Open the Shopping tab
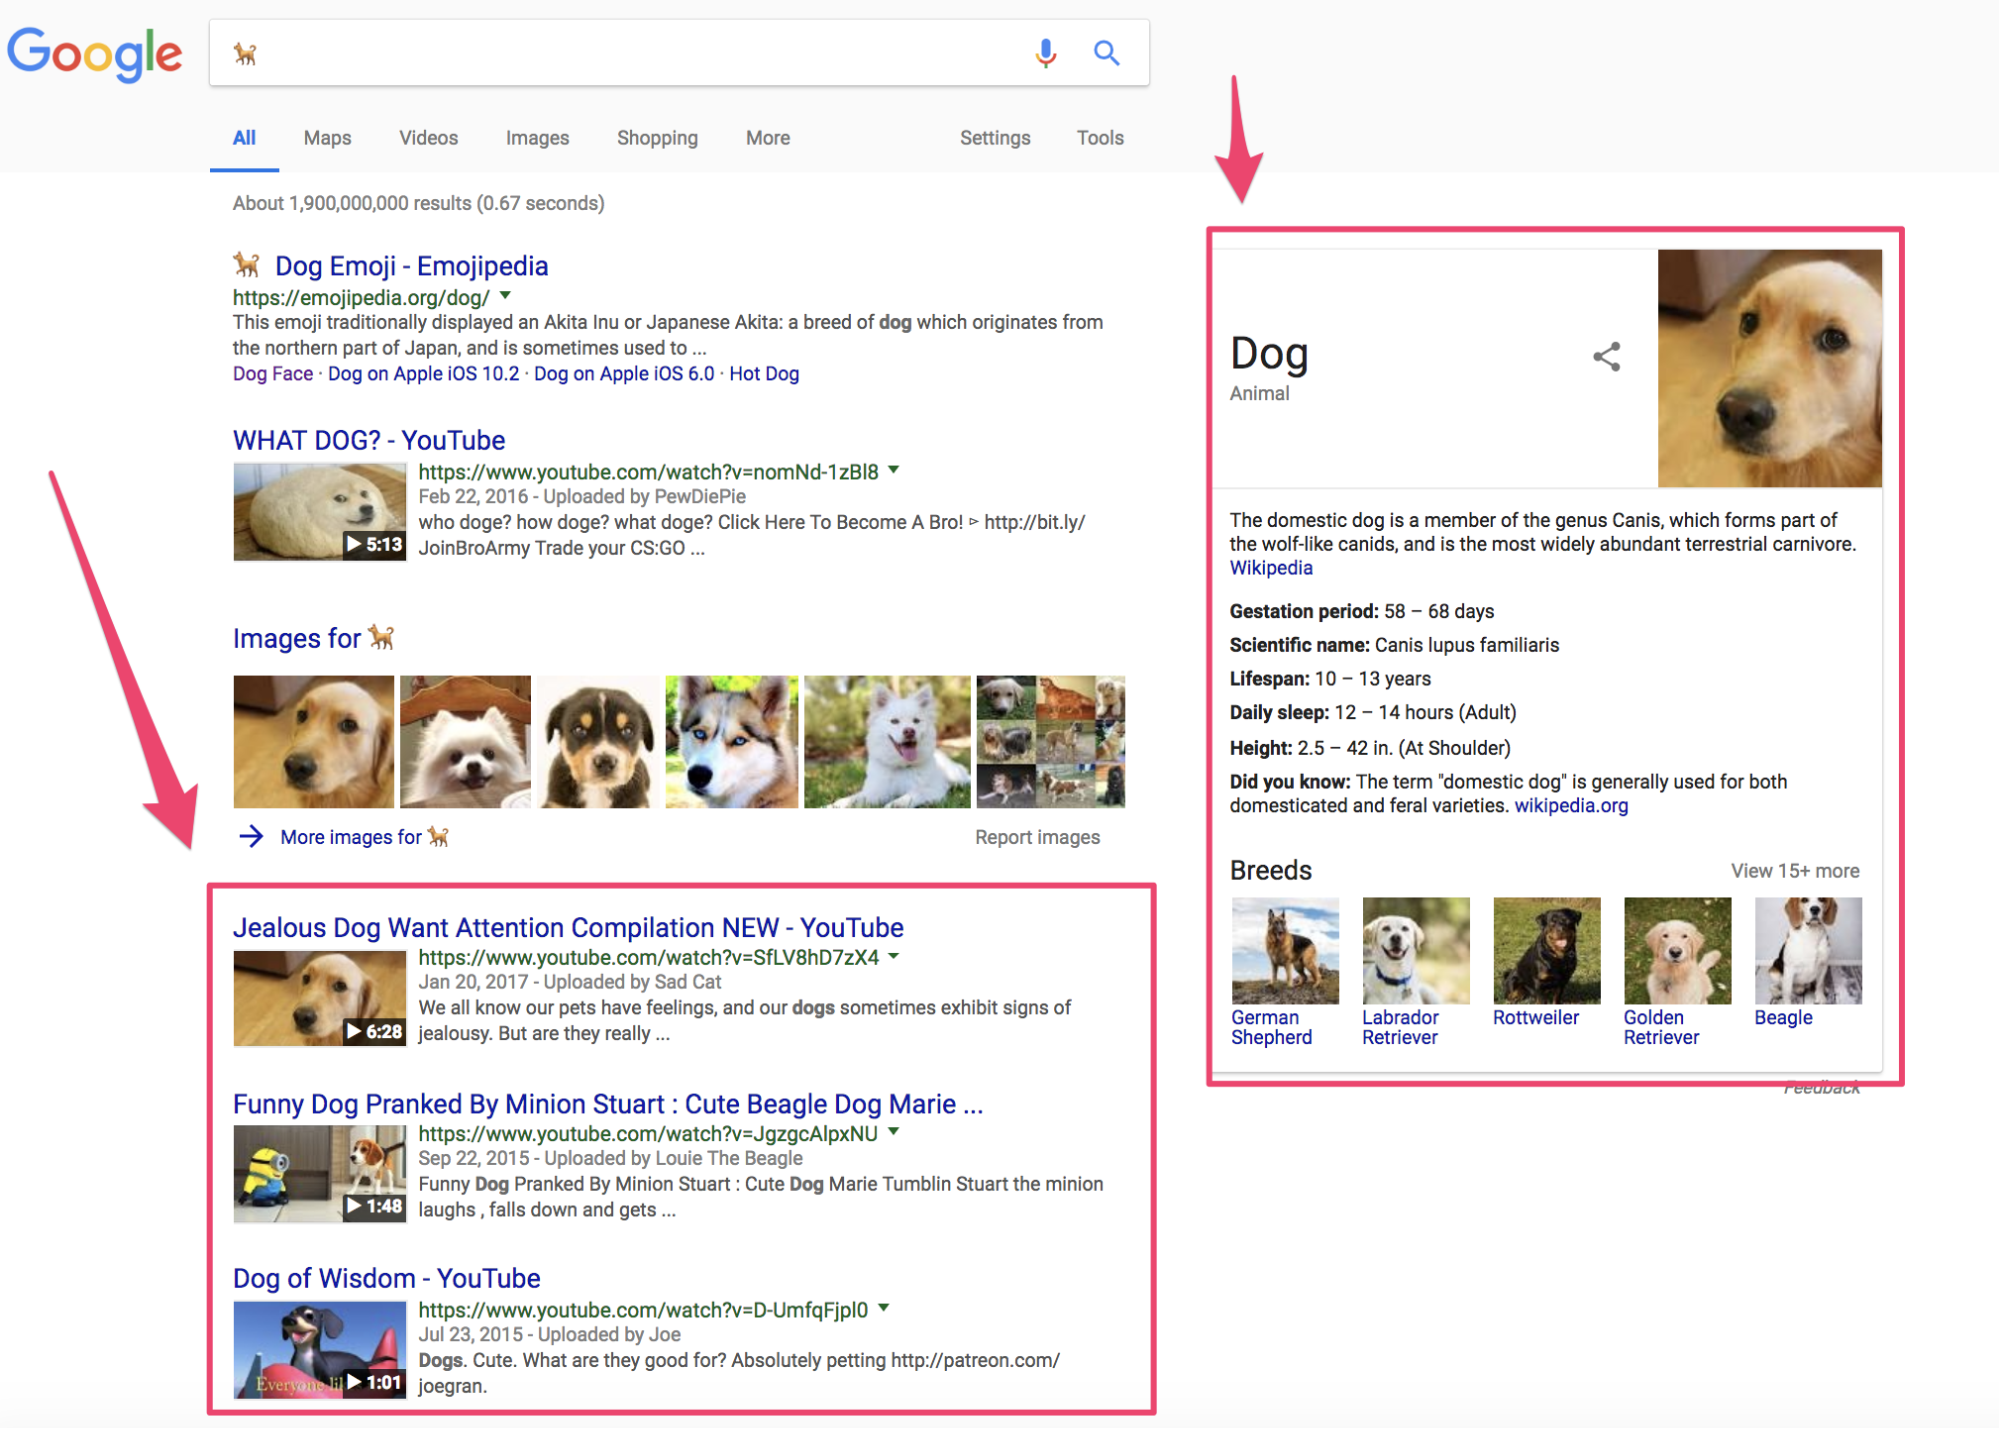This screenshot has width=1999, height=1429. [x=657, y=138]
